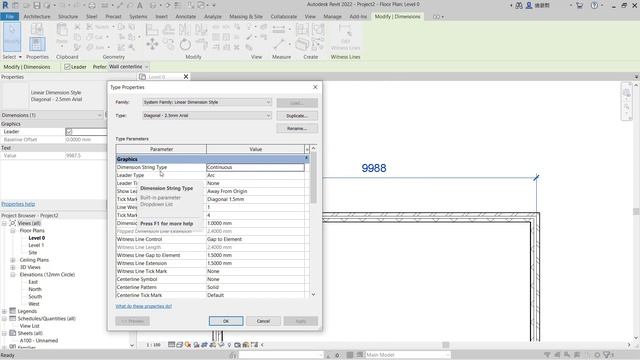Viewport: 640px width, 360px height.
Task: Toggle Properties palette icon in ribbon
Action: 37,44
